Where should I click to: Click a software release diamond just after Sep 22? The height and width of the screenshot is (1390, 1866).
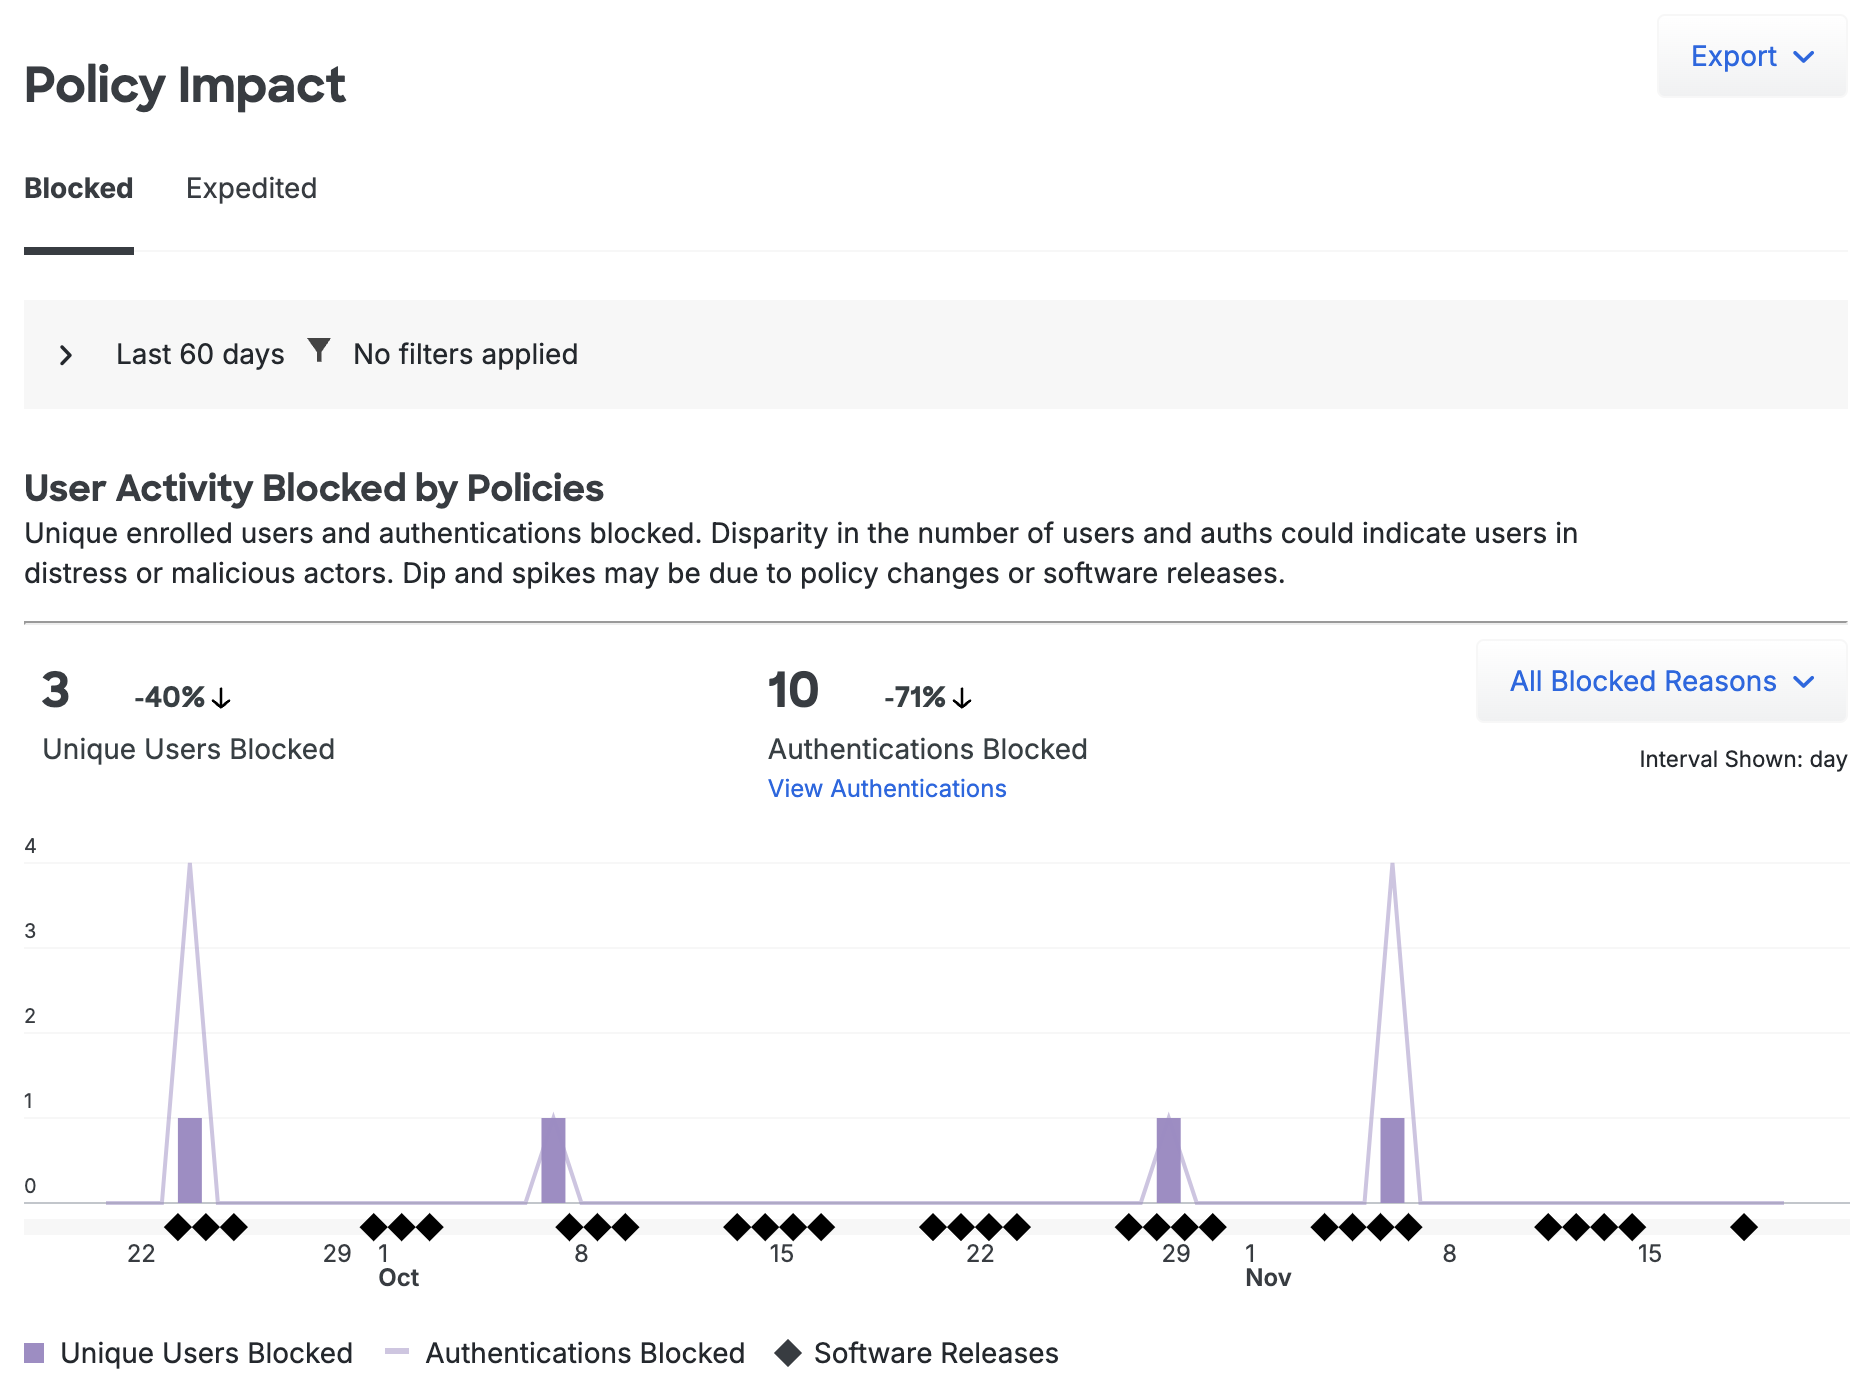point(180,1226)
